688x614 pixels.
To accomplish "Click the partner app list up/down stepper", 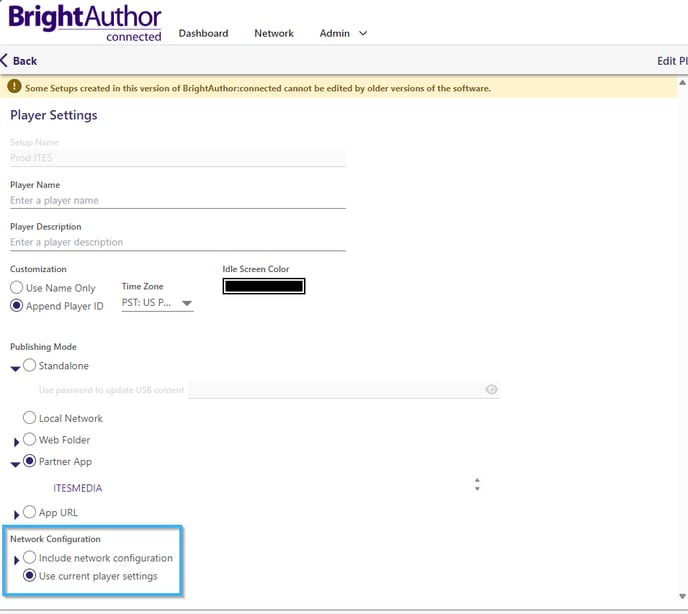I will pyautogui.click(x=477, y=485).
